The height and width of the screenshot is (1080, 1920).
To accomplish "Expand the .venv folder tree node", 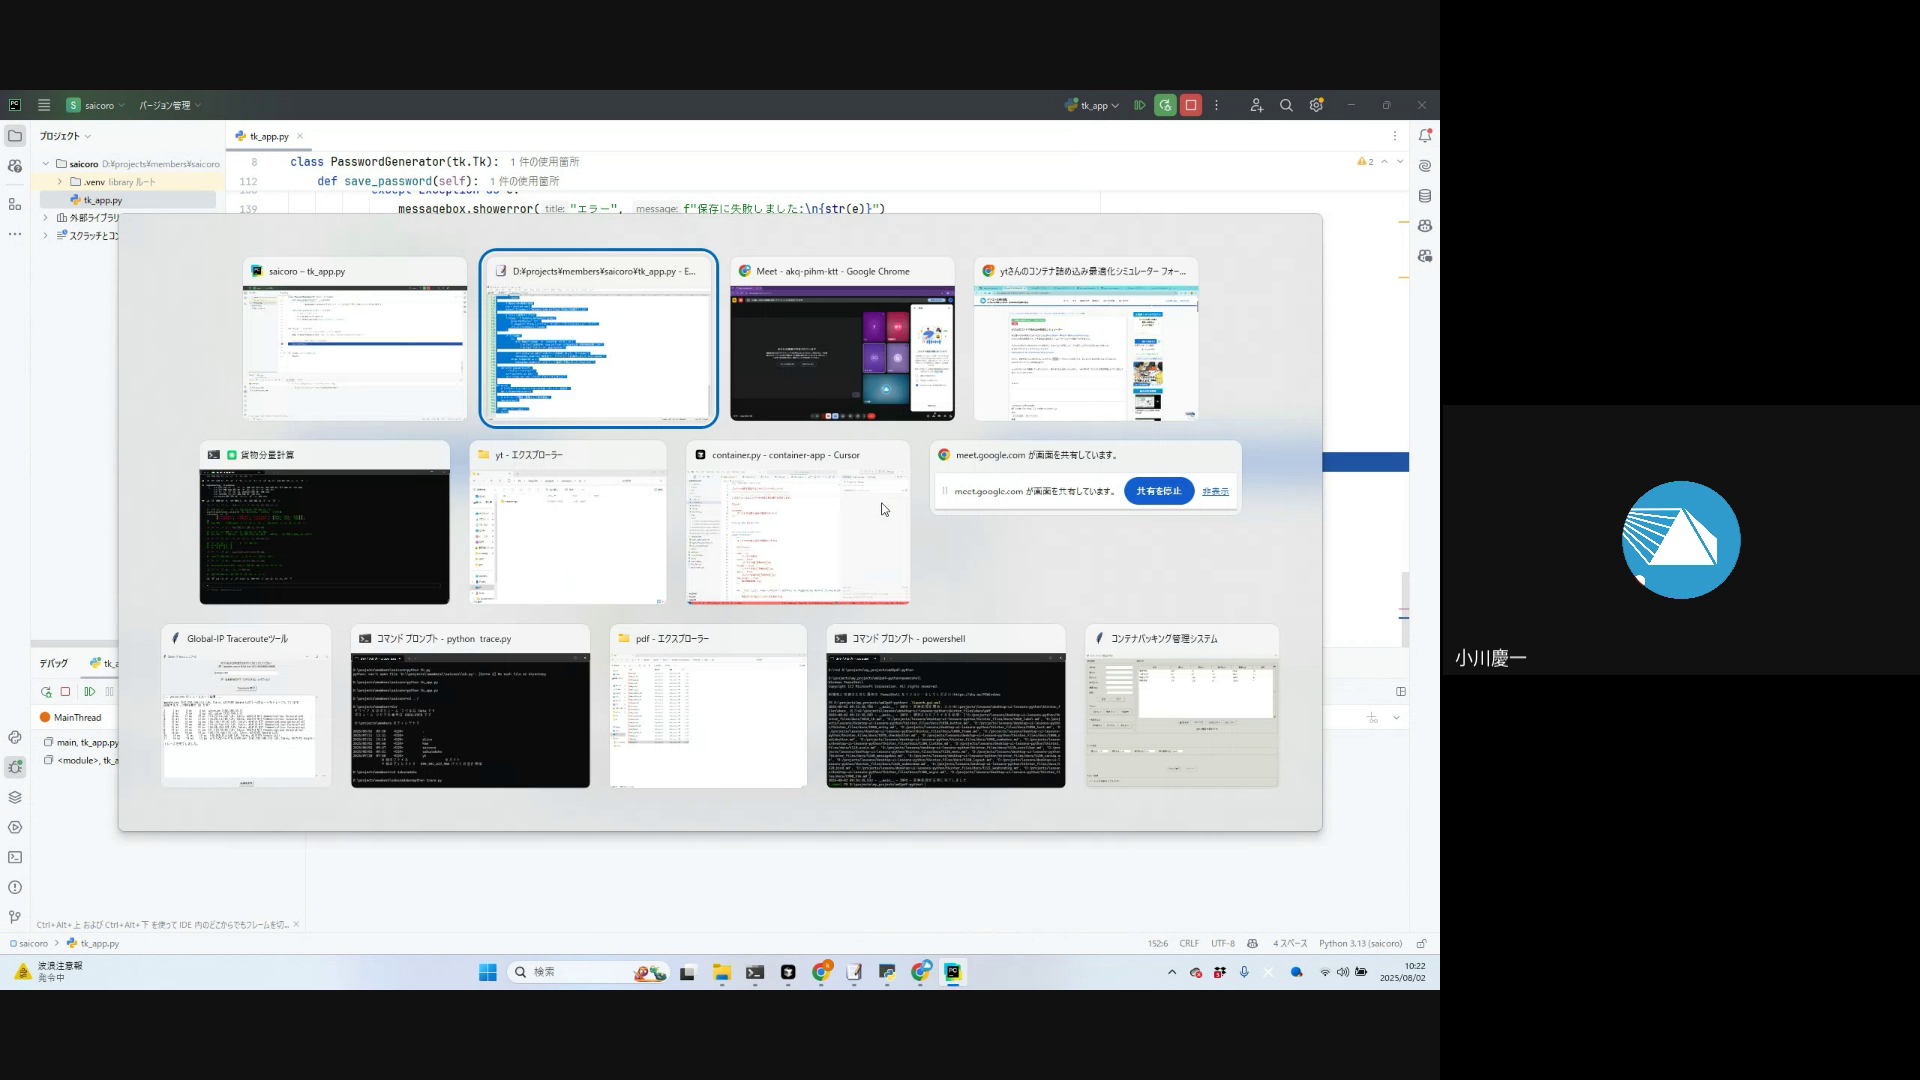I will [x=60, y=182].
